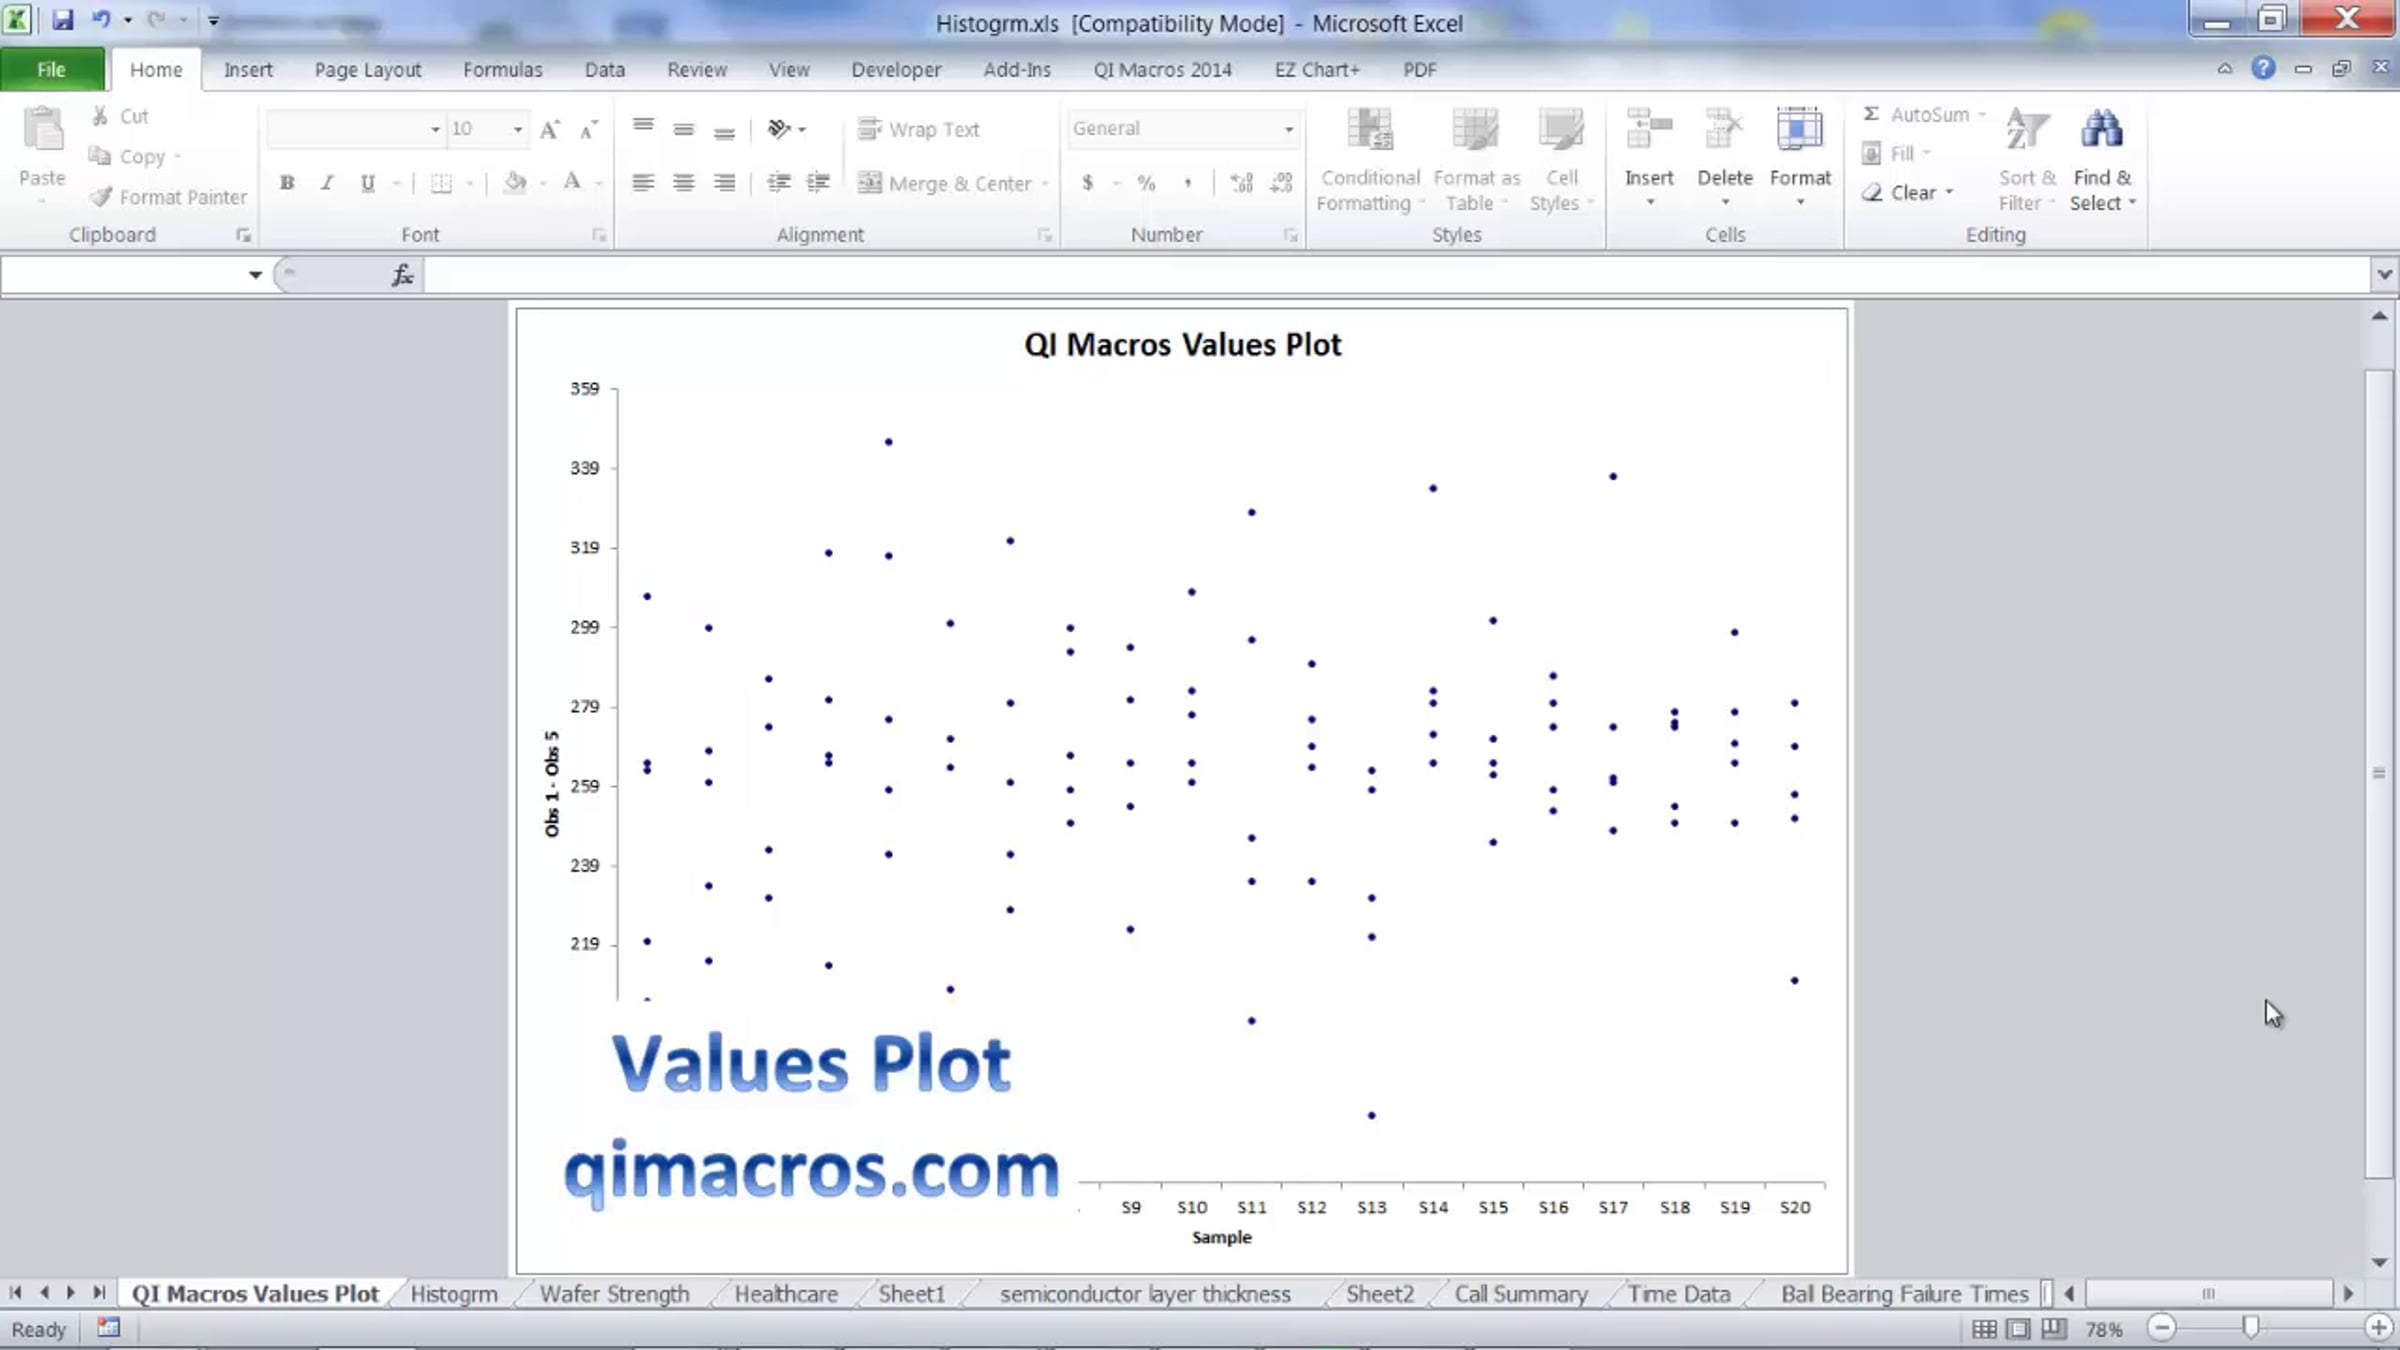Click the formula bar input field

1397,275
